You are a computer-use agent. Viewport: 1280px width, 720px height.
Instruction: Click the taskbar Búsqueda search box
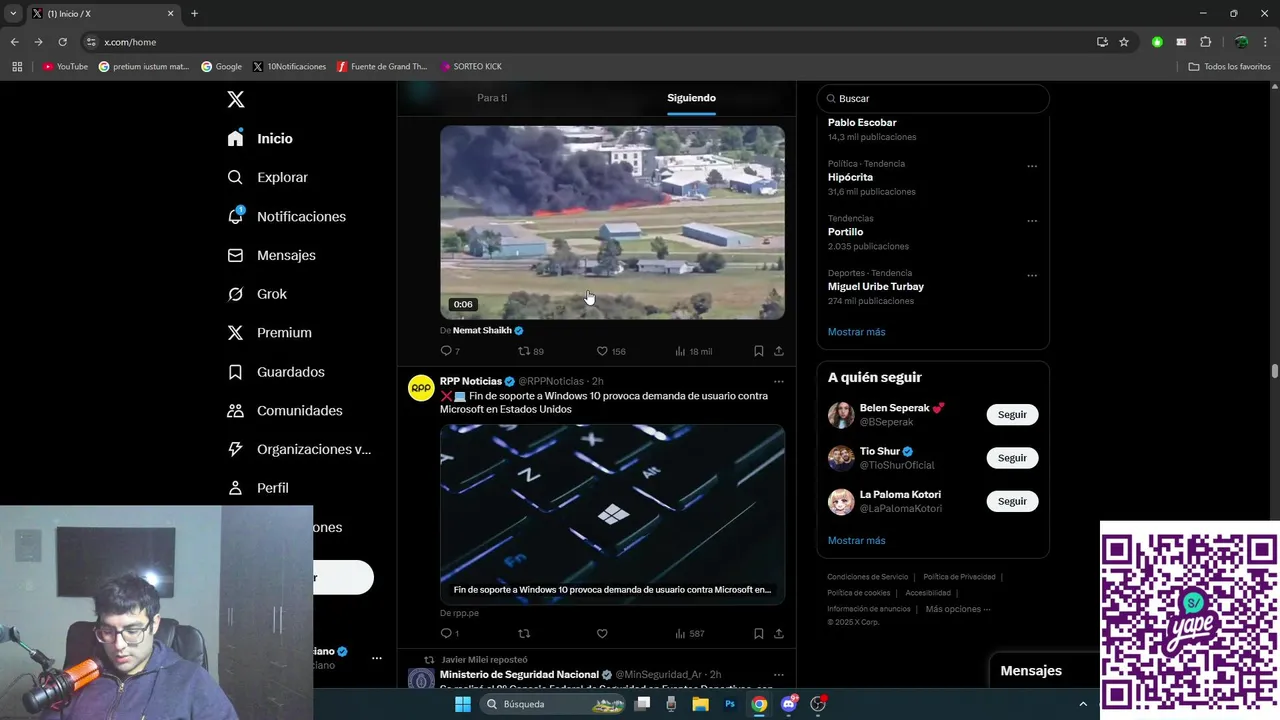(555, 704)
